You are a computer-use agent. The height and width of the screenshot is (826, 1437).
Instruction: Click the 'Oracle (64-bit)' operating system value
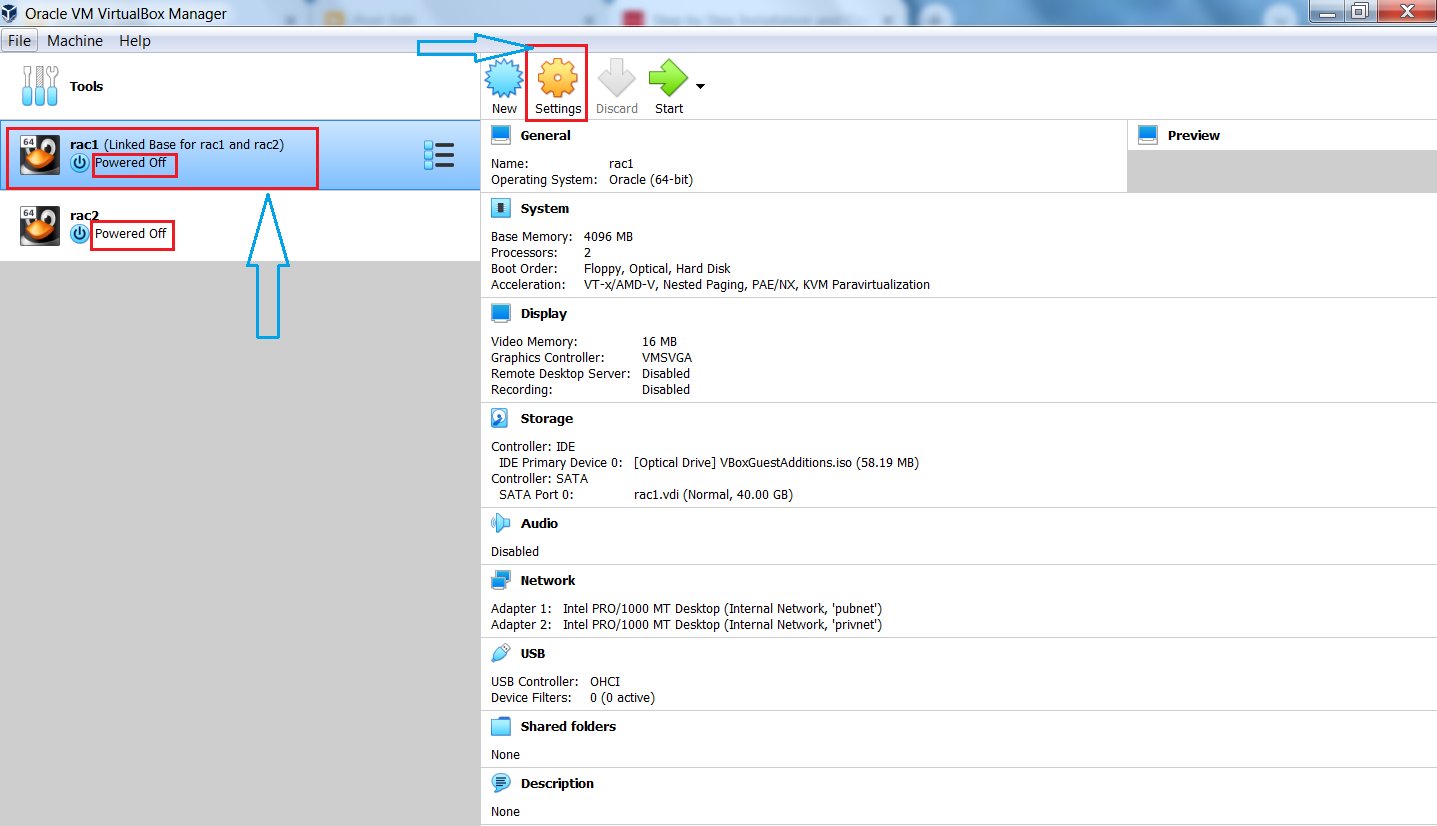click(x=651, y=180)
